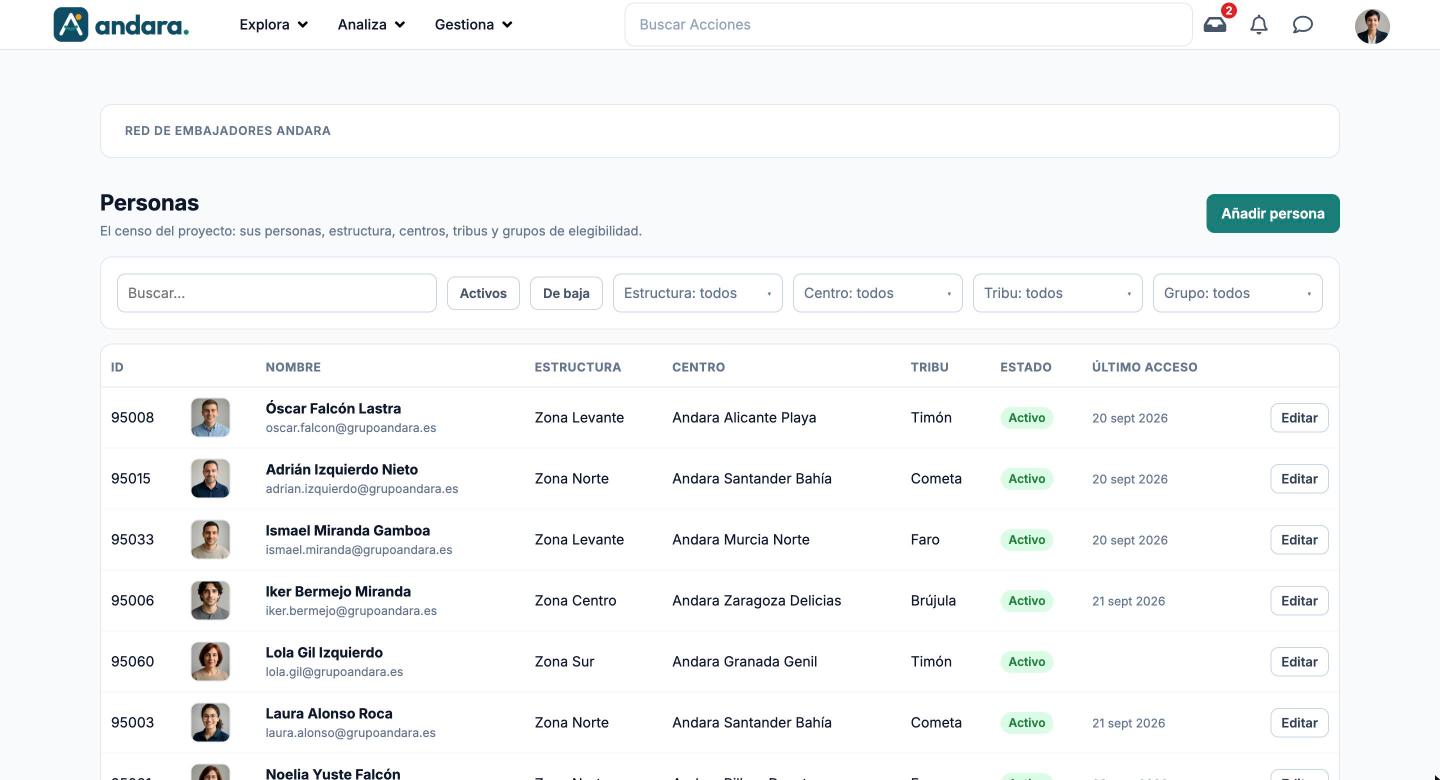Open the inbox tray icon with badge
Image resolution: width=1440 pixels, height=780 pixels.
pos(1215,24)
